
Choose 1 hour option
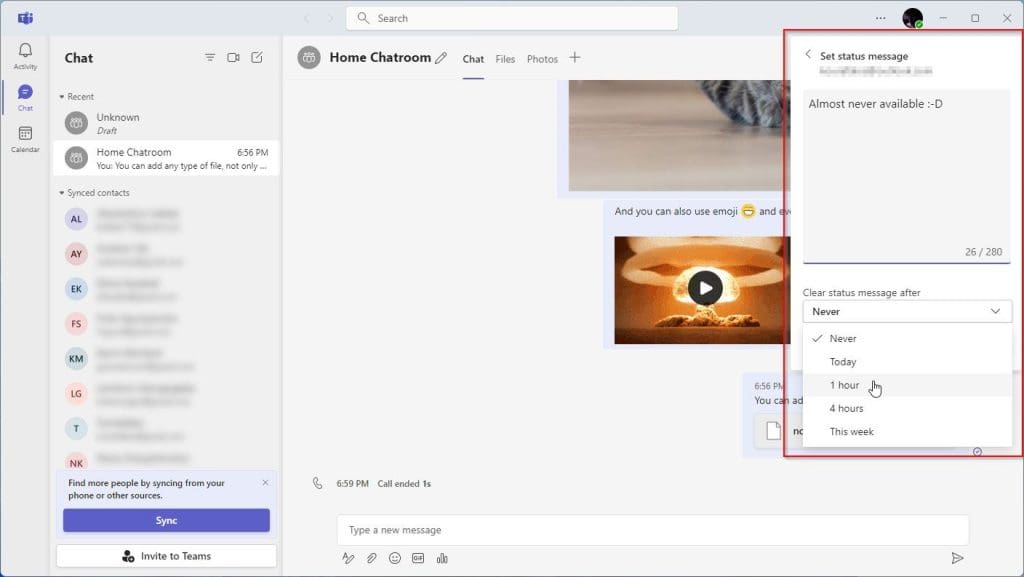[906, 385]
